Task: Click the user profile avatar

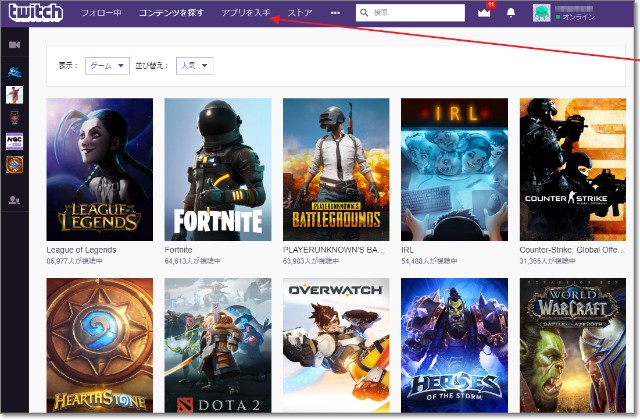Action: click(541, 13)
